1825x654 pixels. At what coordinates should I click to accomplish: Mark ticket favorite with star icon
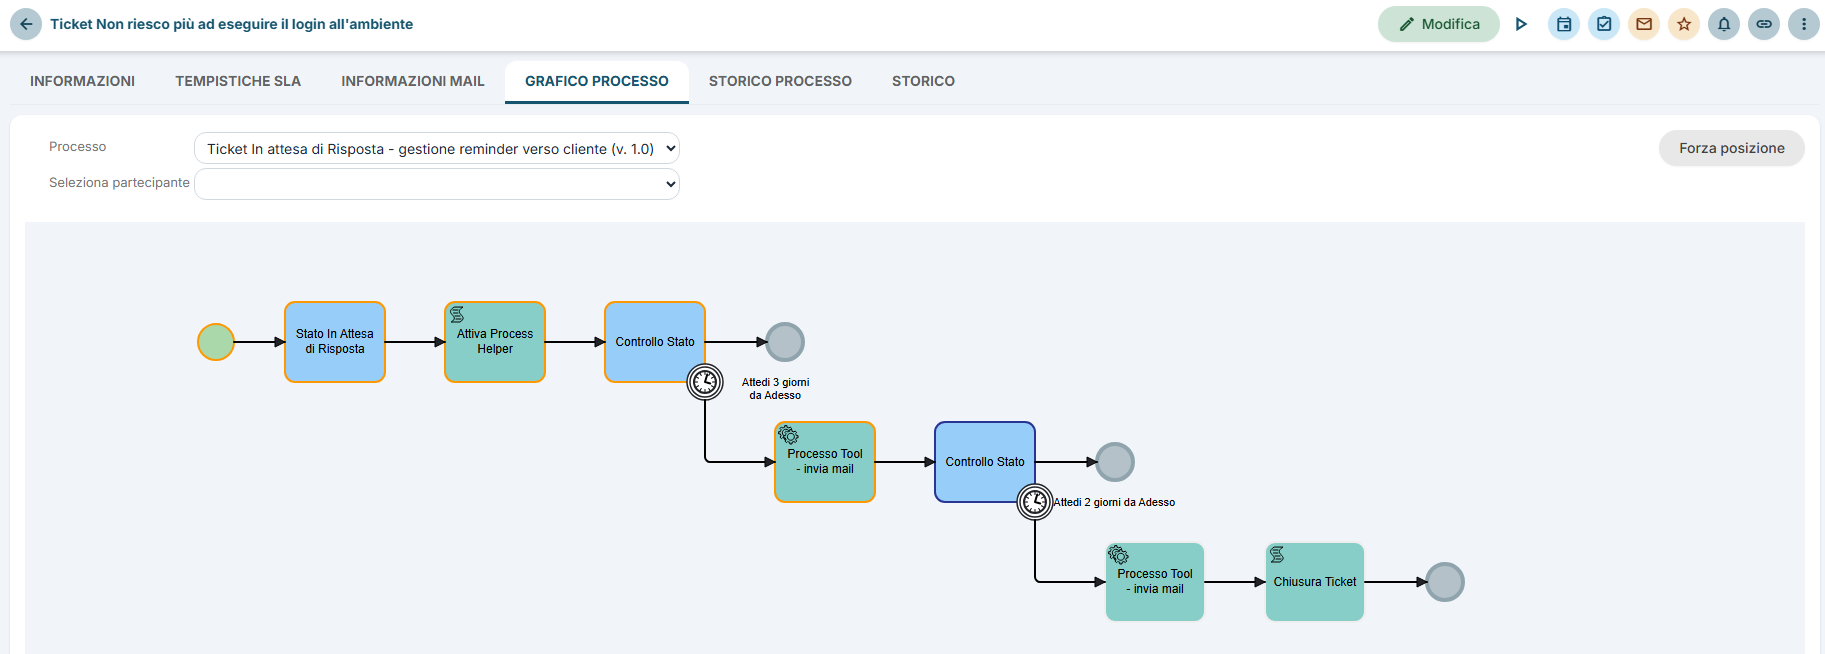(x=1684, y=24)
